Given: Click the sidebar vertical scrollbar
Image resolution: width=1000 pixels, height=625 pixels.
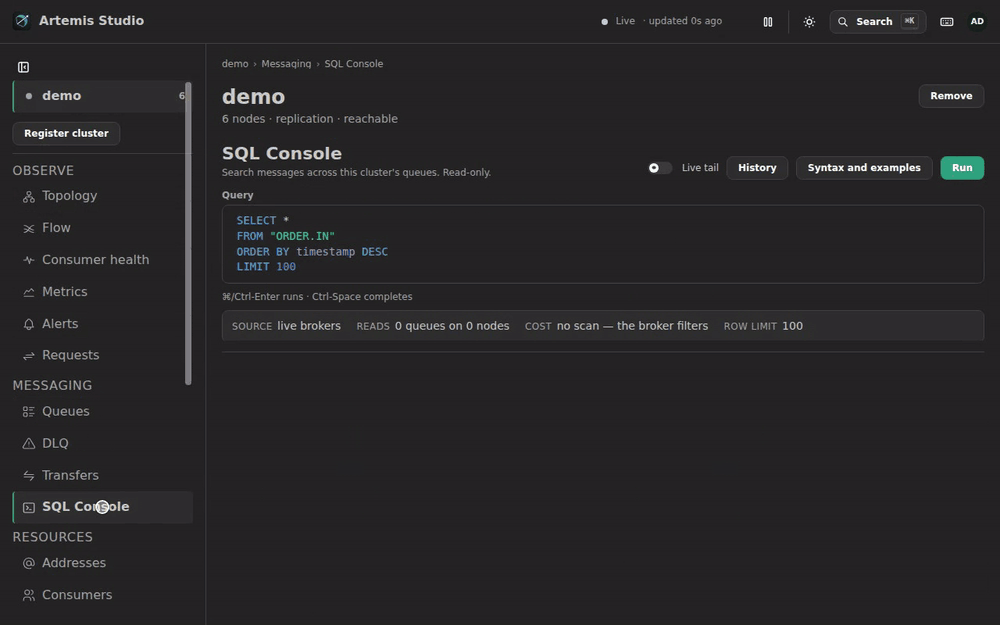Looking at the screenshot, I should coord(188,233).
